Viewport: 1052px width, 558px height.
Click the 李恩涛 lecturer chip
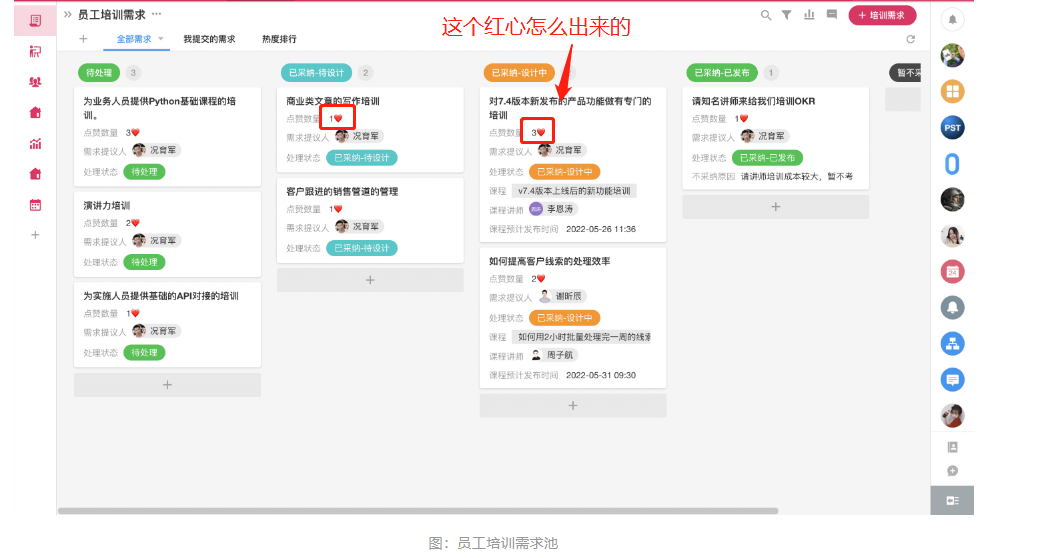point(554,209)
